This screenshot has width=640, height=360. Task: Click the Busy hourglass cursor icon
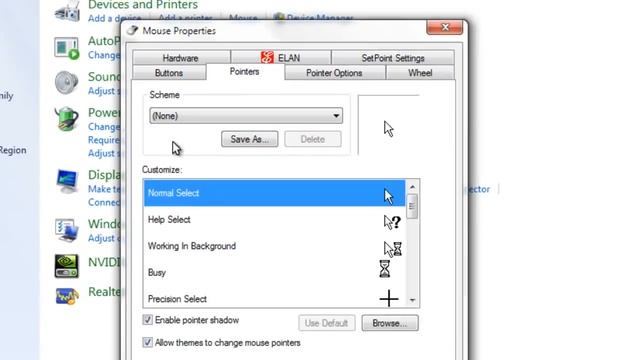[x=384, y=269]
